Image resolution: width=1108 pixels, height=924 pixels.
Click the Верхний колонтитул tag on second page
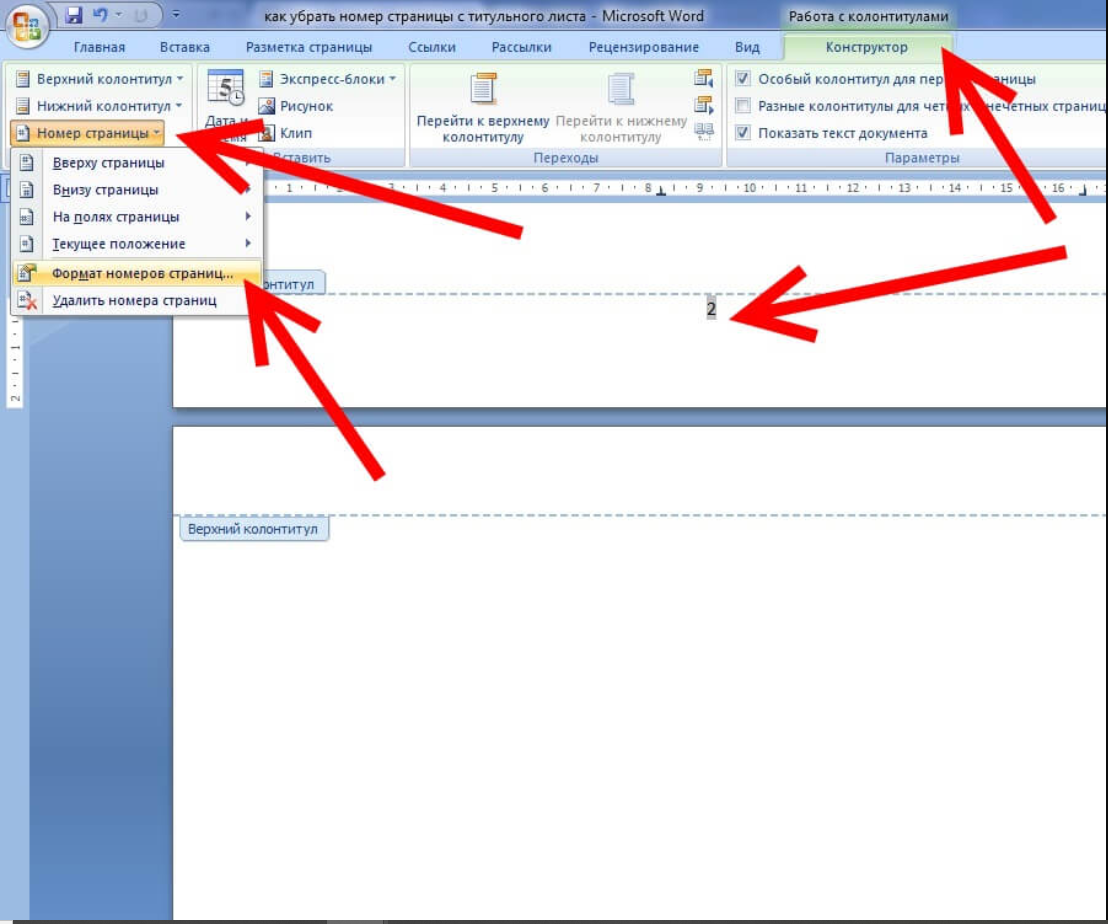pyautogui.click(x=253, y=529)
